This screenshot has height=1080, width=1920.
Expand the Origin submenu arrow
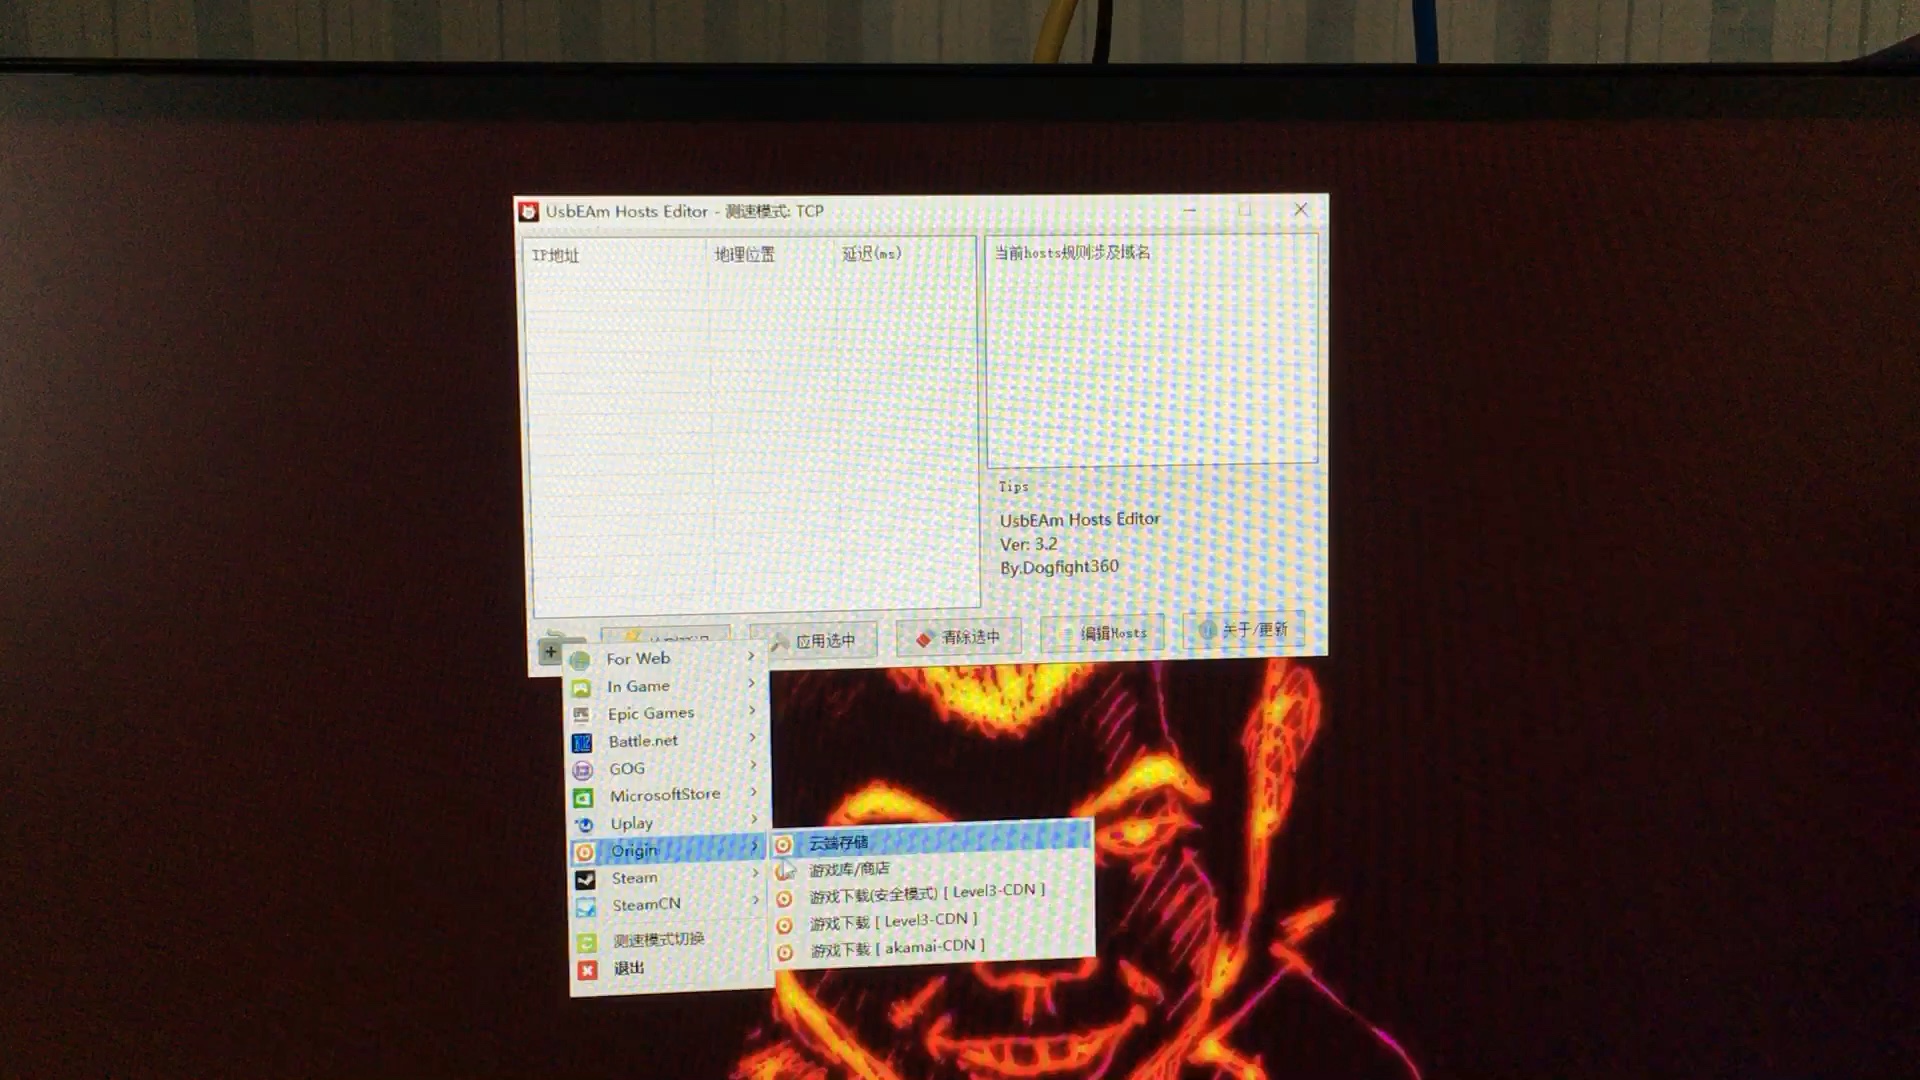(755, 846)
